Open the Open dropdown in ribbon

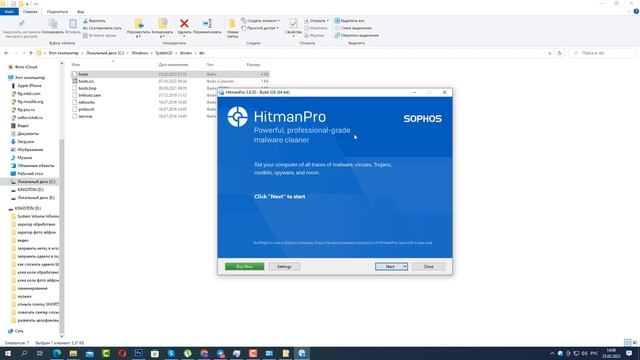316,20
